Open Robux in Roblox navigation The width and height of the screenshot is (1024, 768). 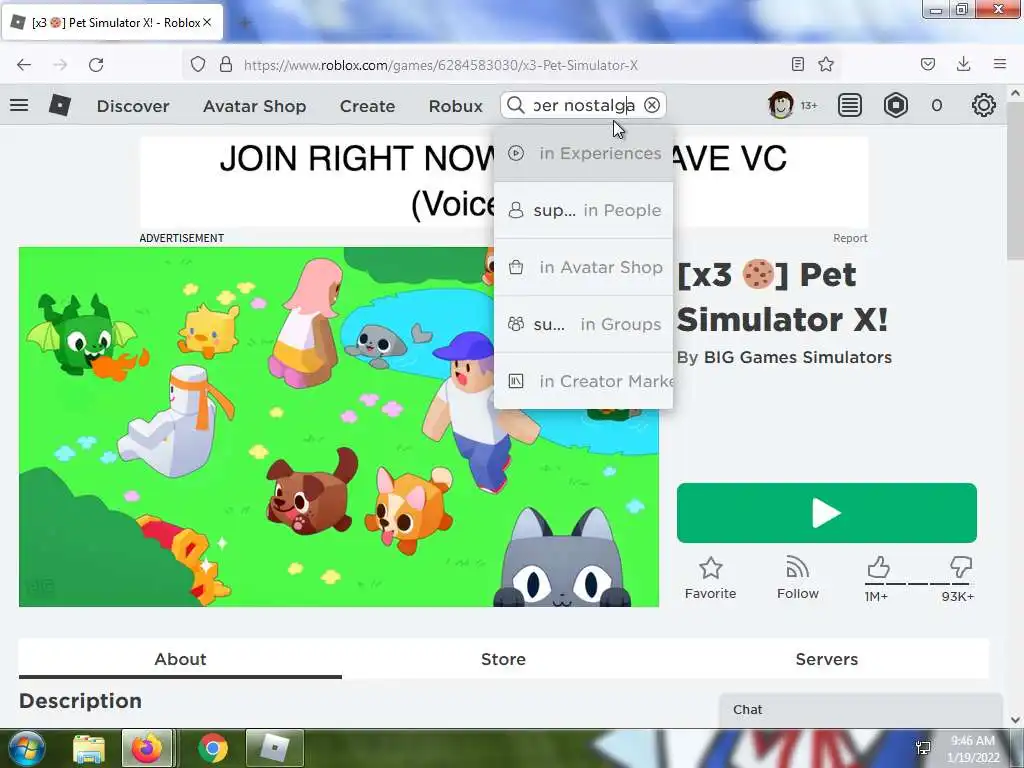pyautogui.click(x=456, y=106)
